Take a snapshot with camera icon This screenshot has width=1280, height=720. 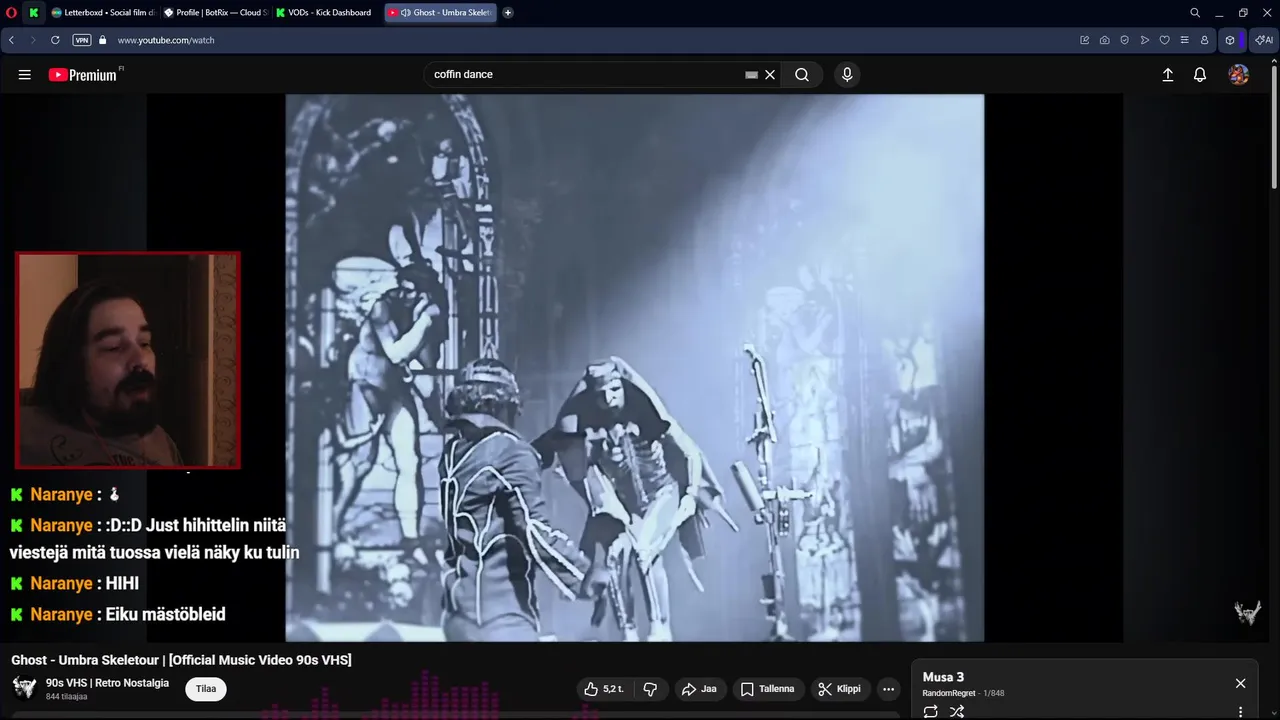point(1104,40)
